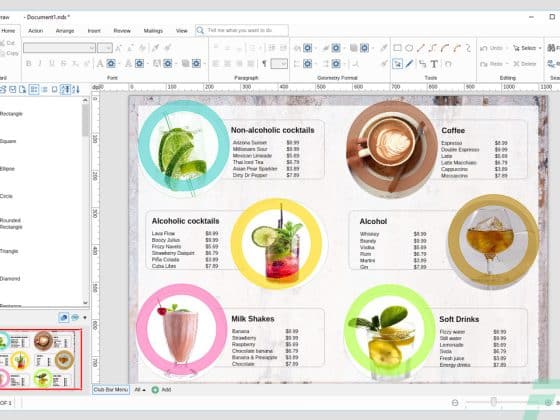This screenshot has height=420, width=560.
Task: Toggle the highlighted thumbnails view button
Action: 34,89
